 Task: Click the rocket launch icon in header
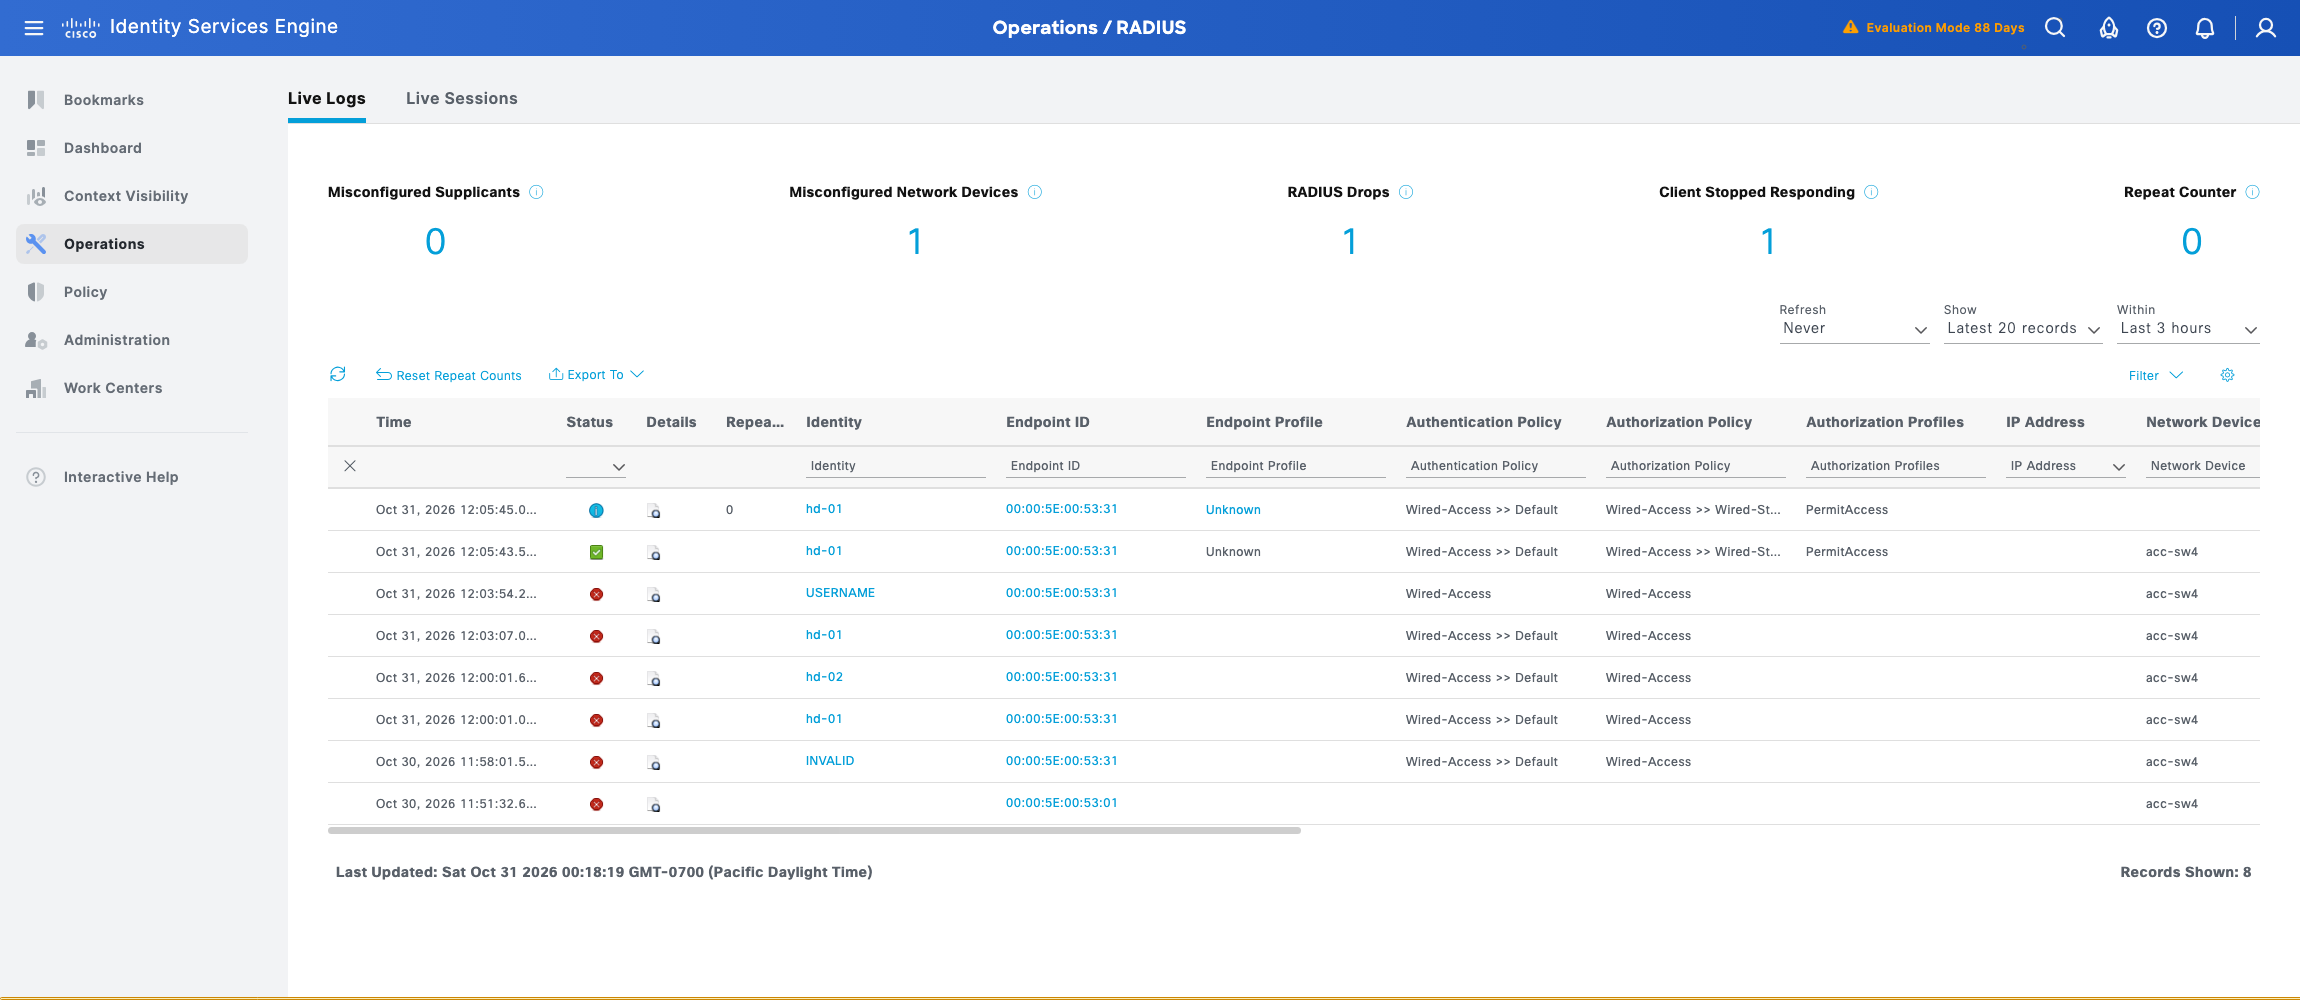[x=2109, y=28]
